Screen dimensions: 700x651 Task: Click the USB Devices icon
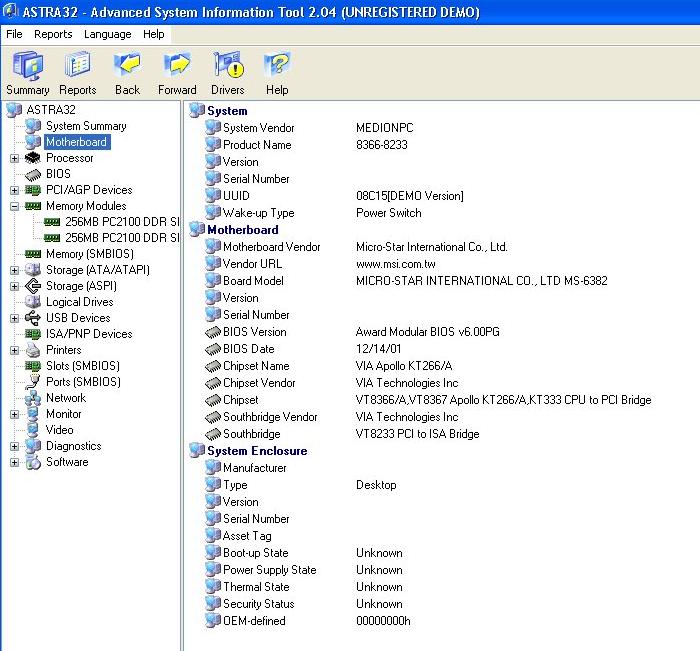click(33, 318)
